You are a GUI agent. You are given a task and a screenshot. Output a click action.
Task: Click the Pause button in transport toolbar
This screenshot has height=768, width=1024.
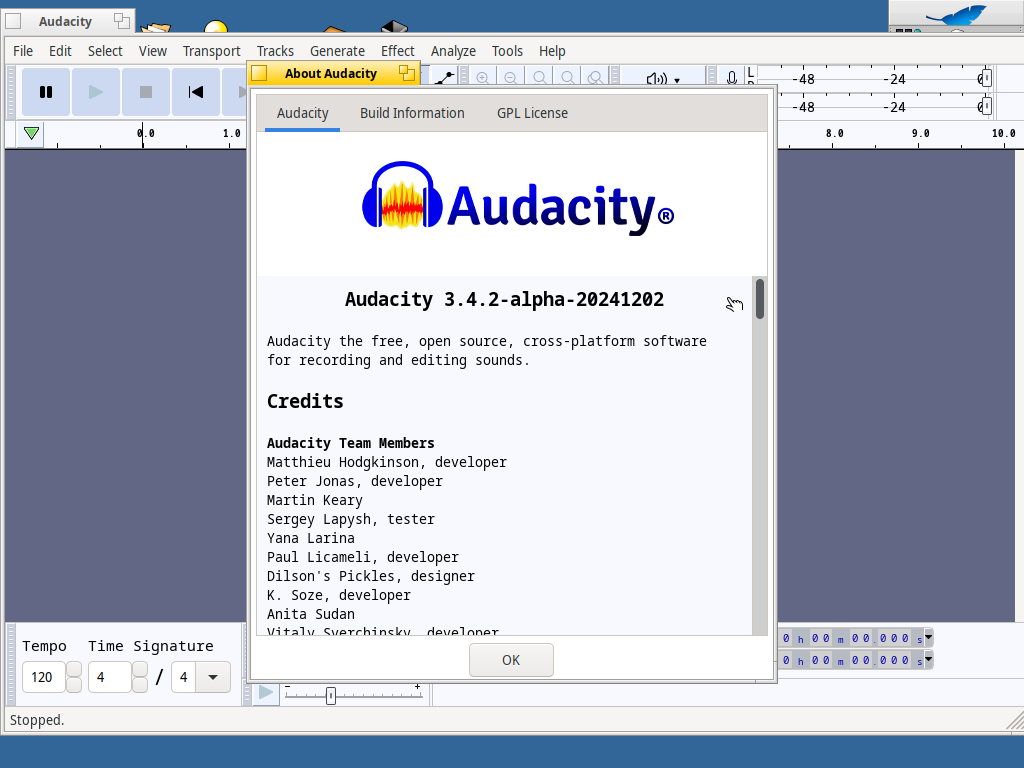pyautogui.click(x=46, y=92)
